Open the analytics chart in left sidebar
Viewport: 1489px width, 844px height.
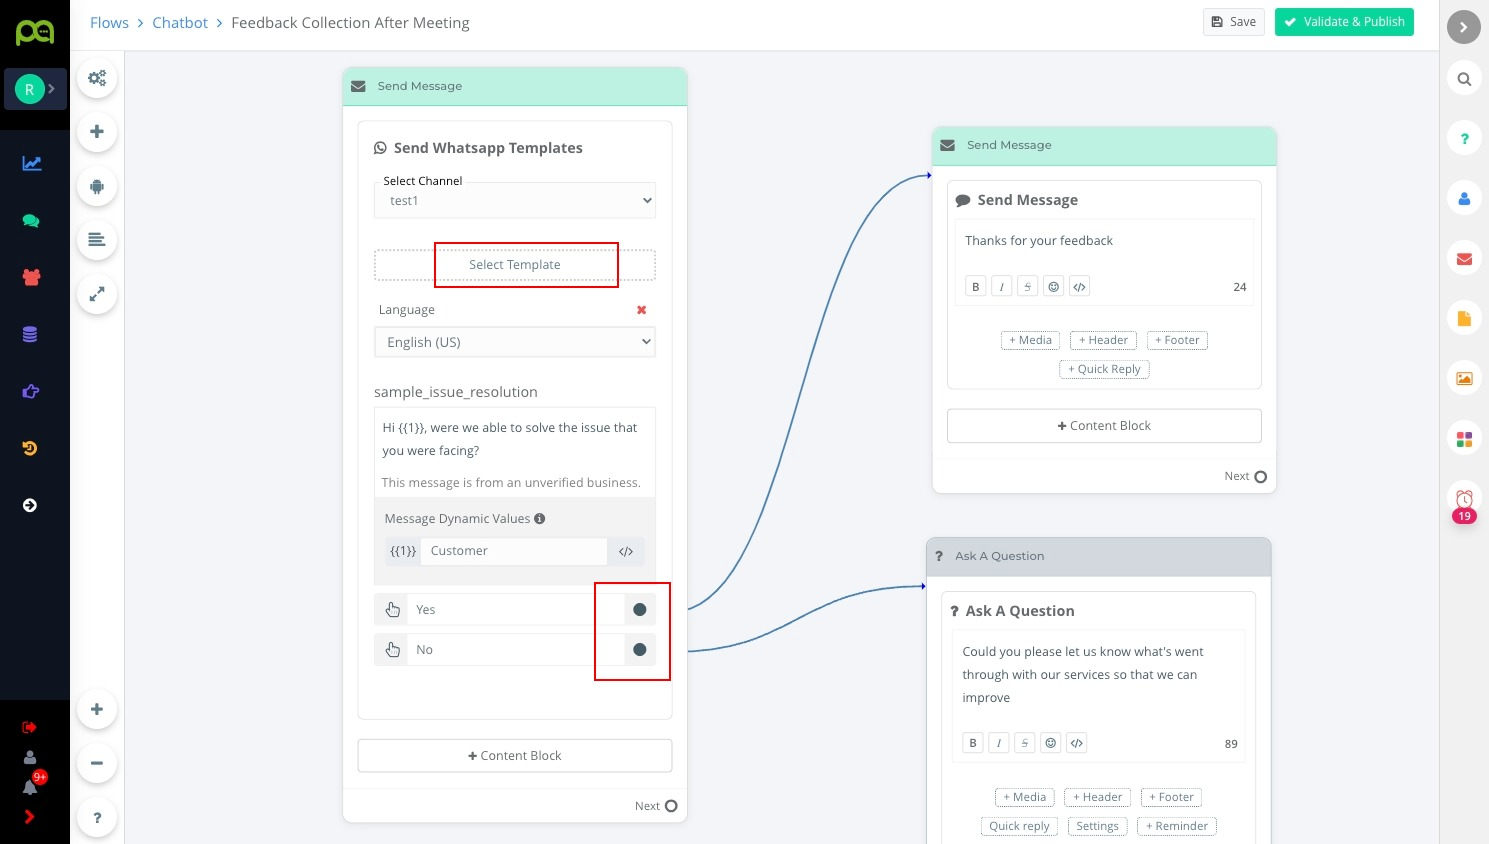click(32, 163)
